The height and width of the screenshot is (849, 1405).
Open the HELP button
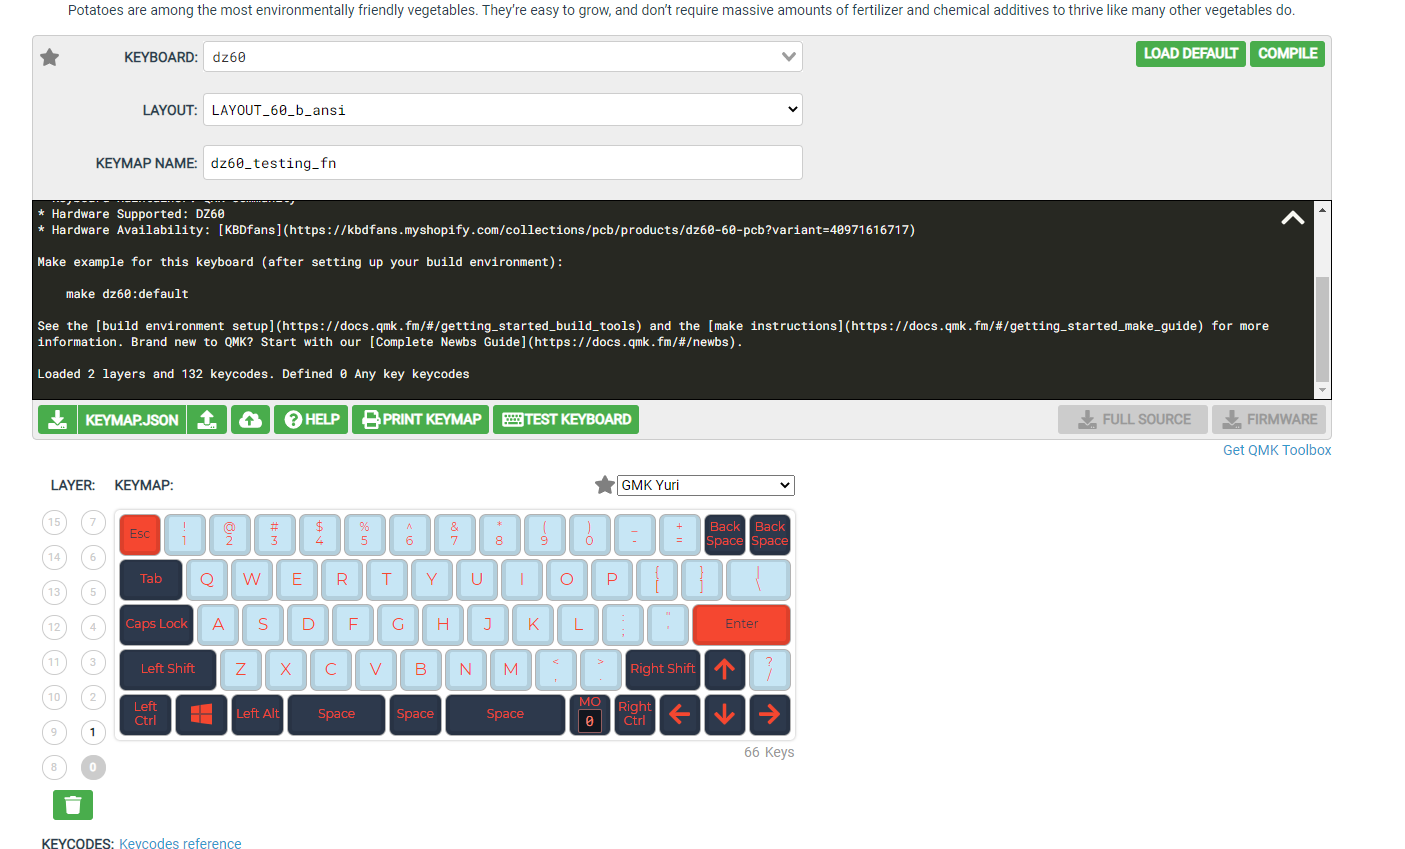click(311, 420)
